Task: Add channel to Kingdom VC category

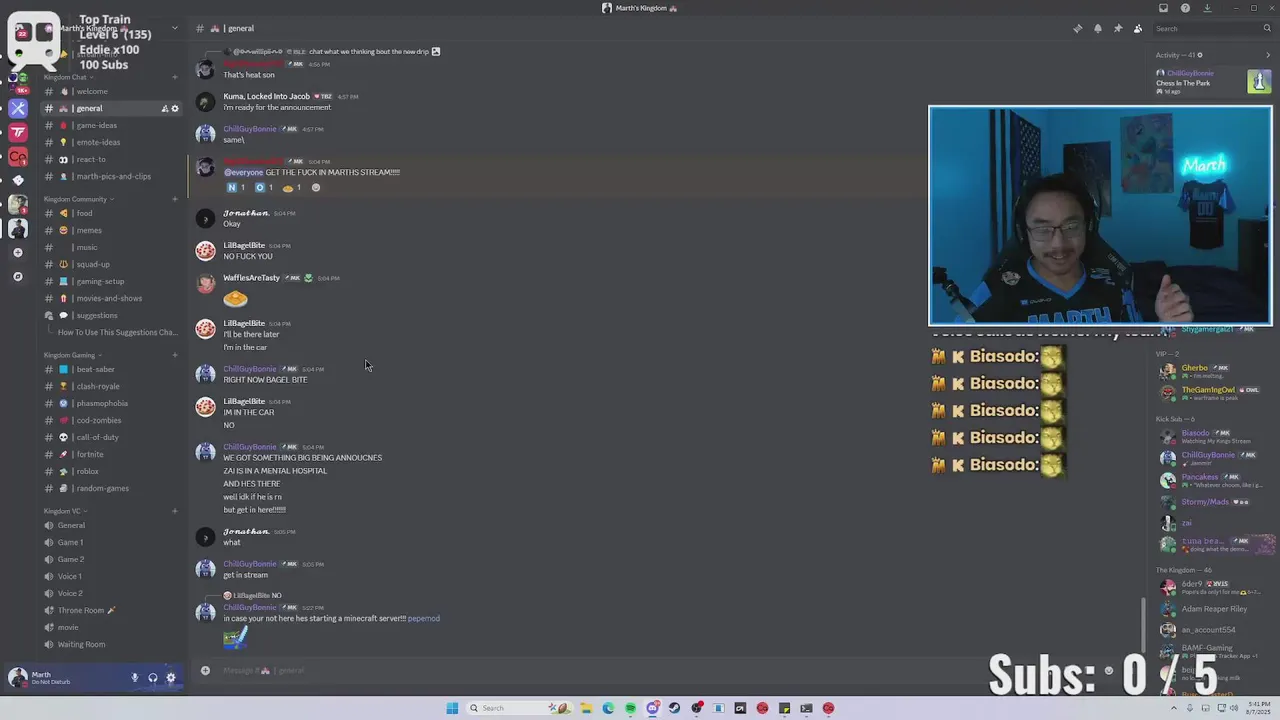Action: coord(175,511)
